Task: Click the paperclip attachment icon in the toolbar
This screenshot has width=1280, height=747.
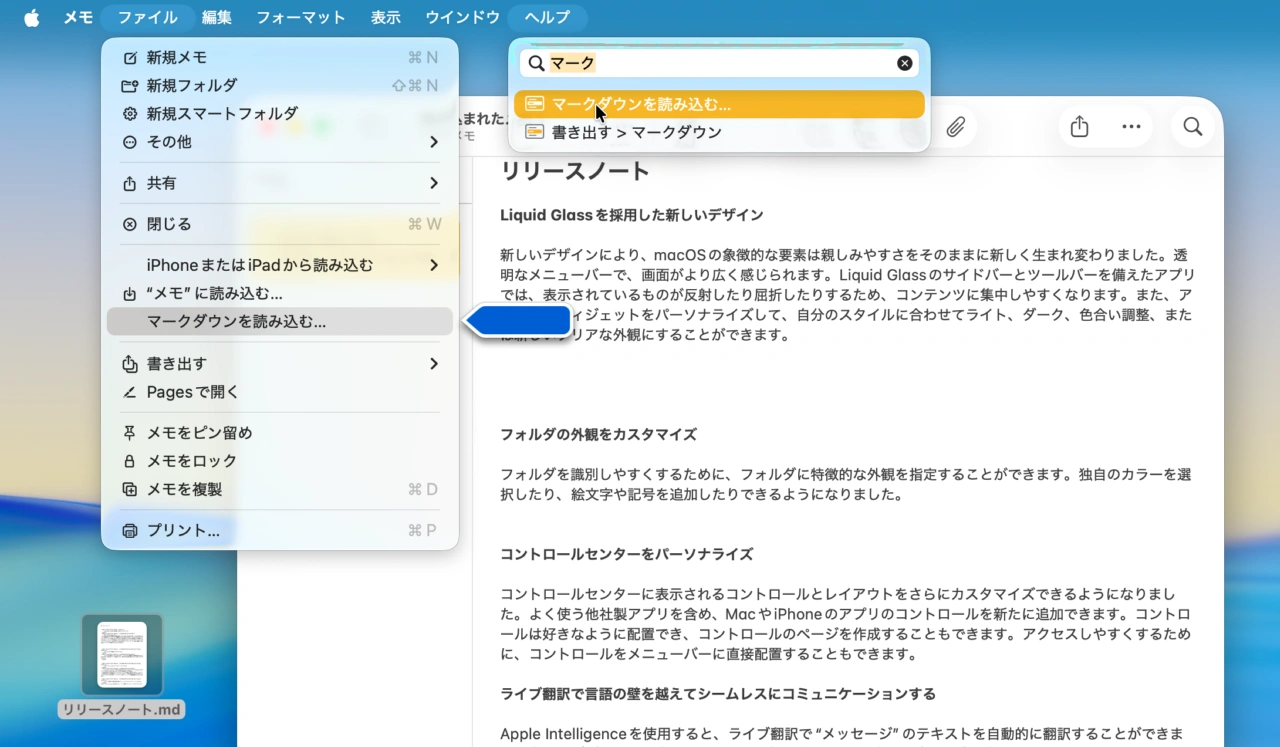Action: [x=955, y=126]
